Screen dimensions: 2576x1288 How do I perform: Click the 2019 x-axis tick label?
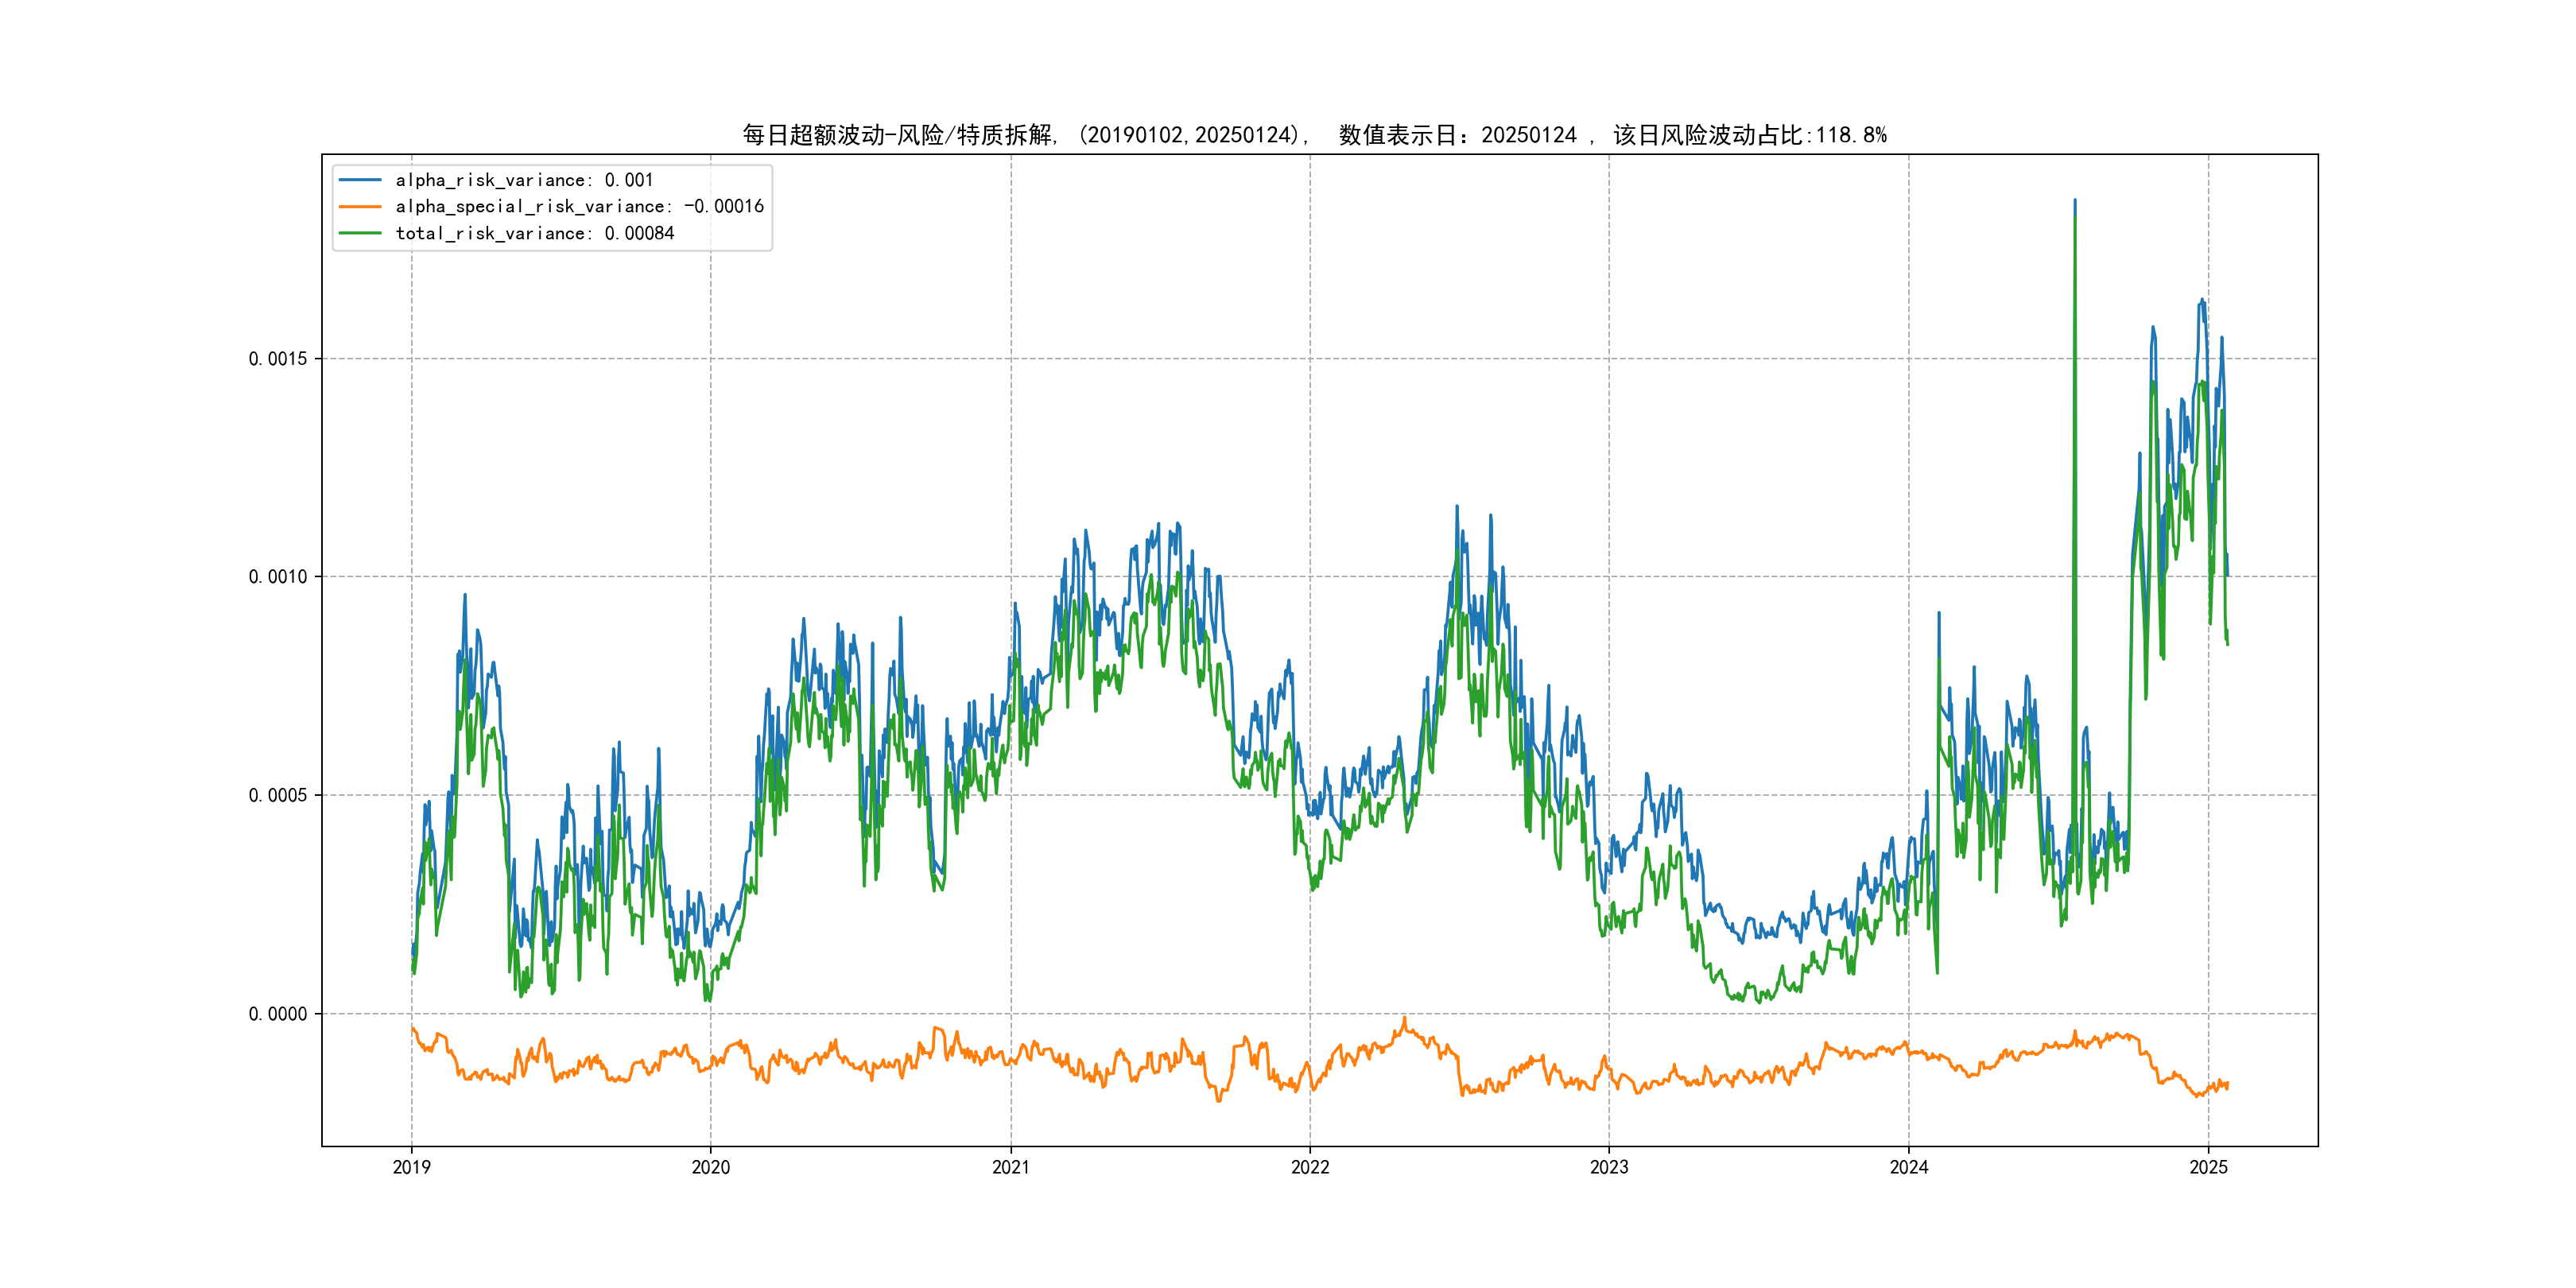point(411,1167)
